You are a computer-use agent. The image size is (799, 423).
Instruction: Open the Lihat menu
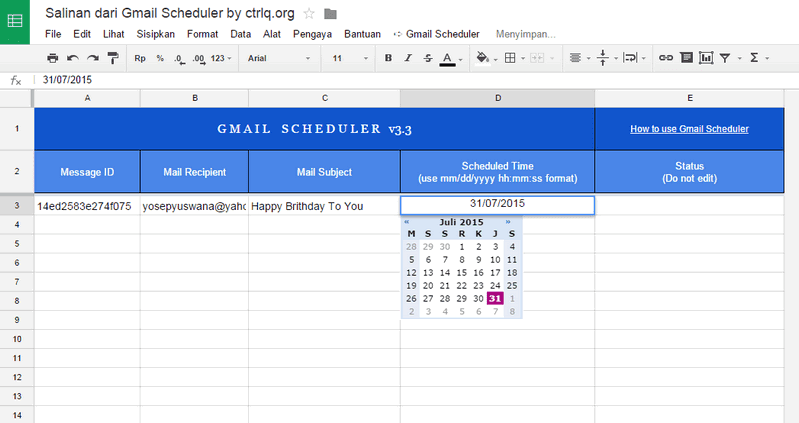113,34
